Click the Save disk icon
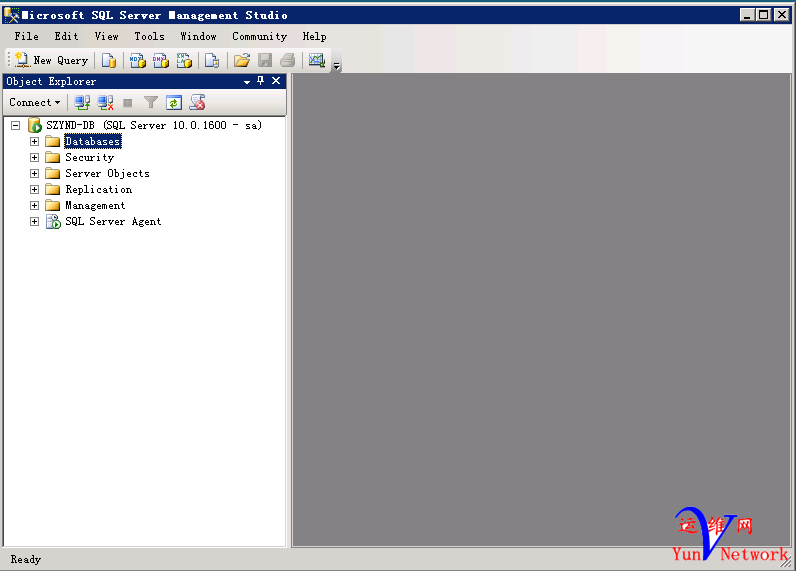Screen dimensions: 796x571 pos(265,60)
